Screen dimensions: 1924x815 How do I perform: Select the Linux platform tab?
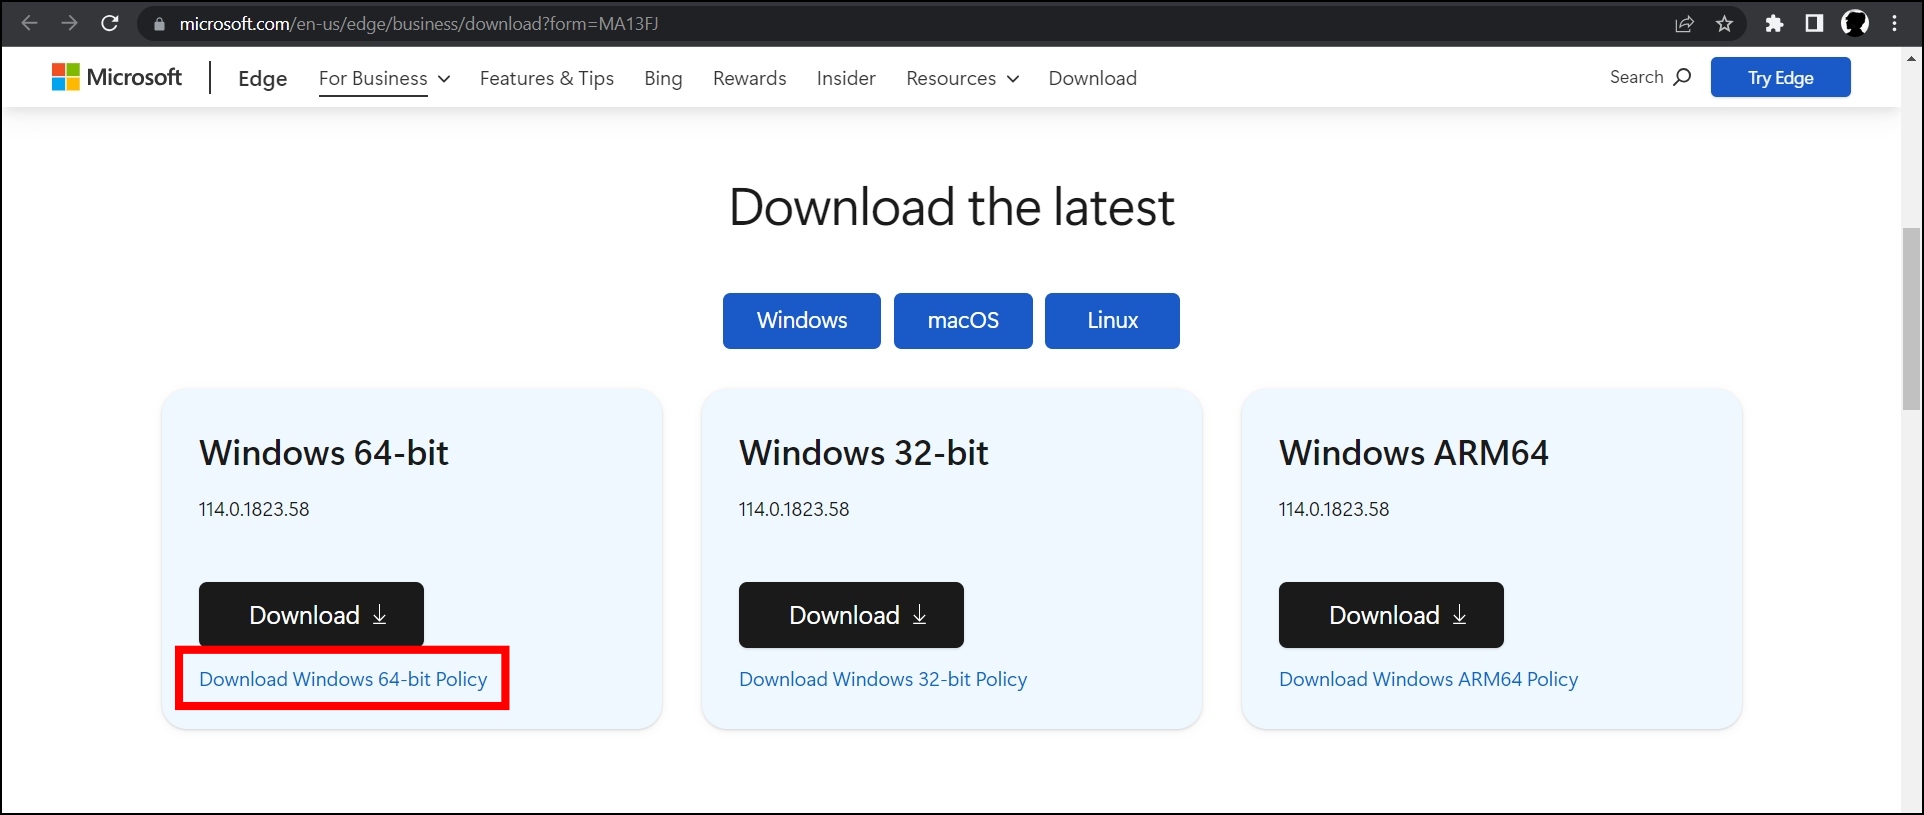(1112, 321)
